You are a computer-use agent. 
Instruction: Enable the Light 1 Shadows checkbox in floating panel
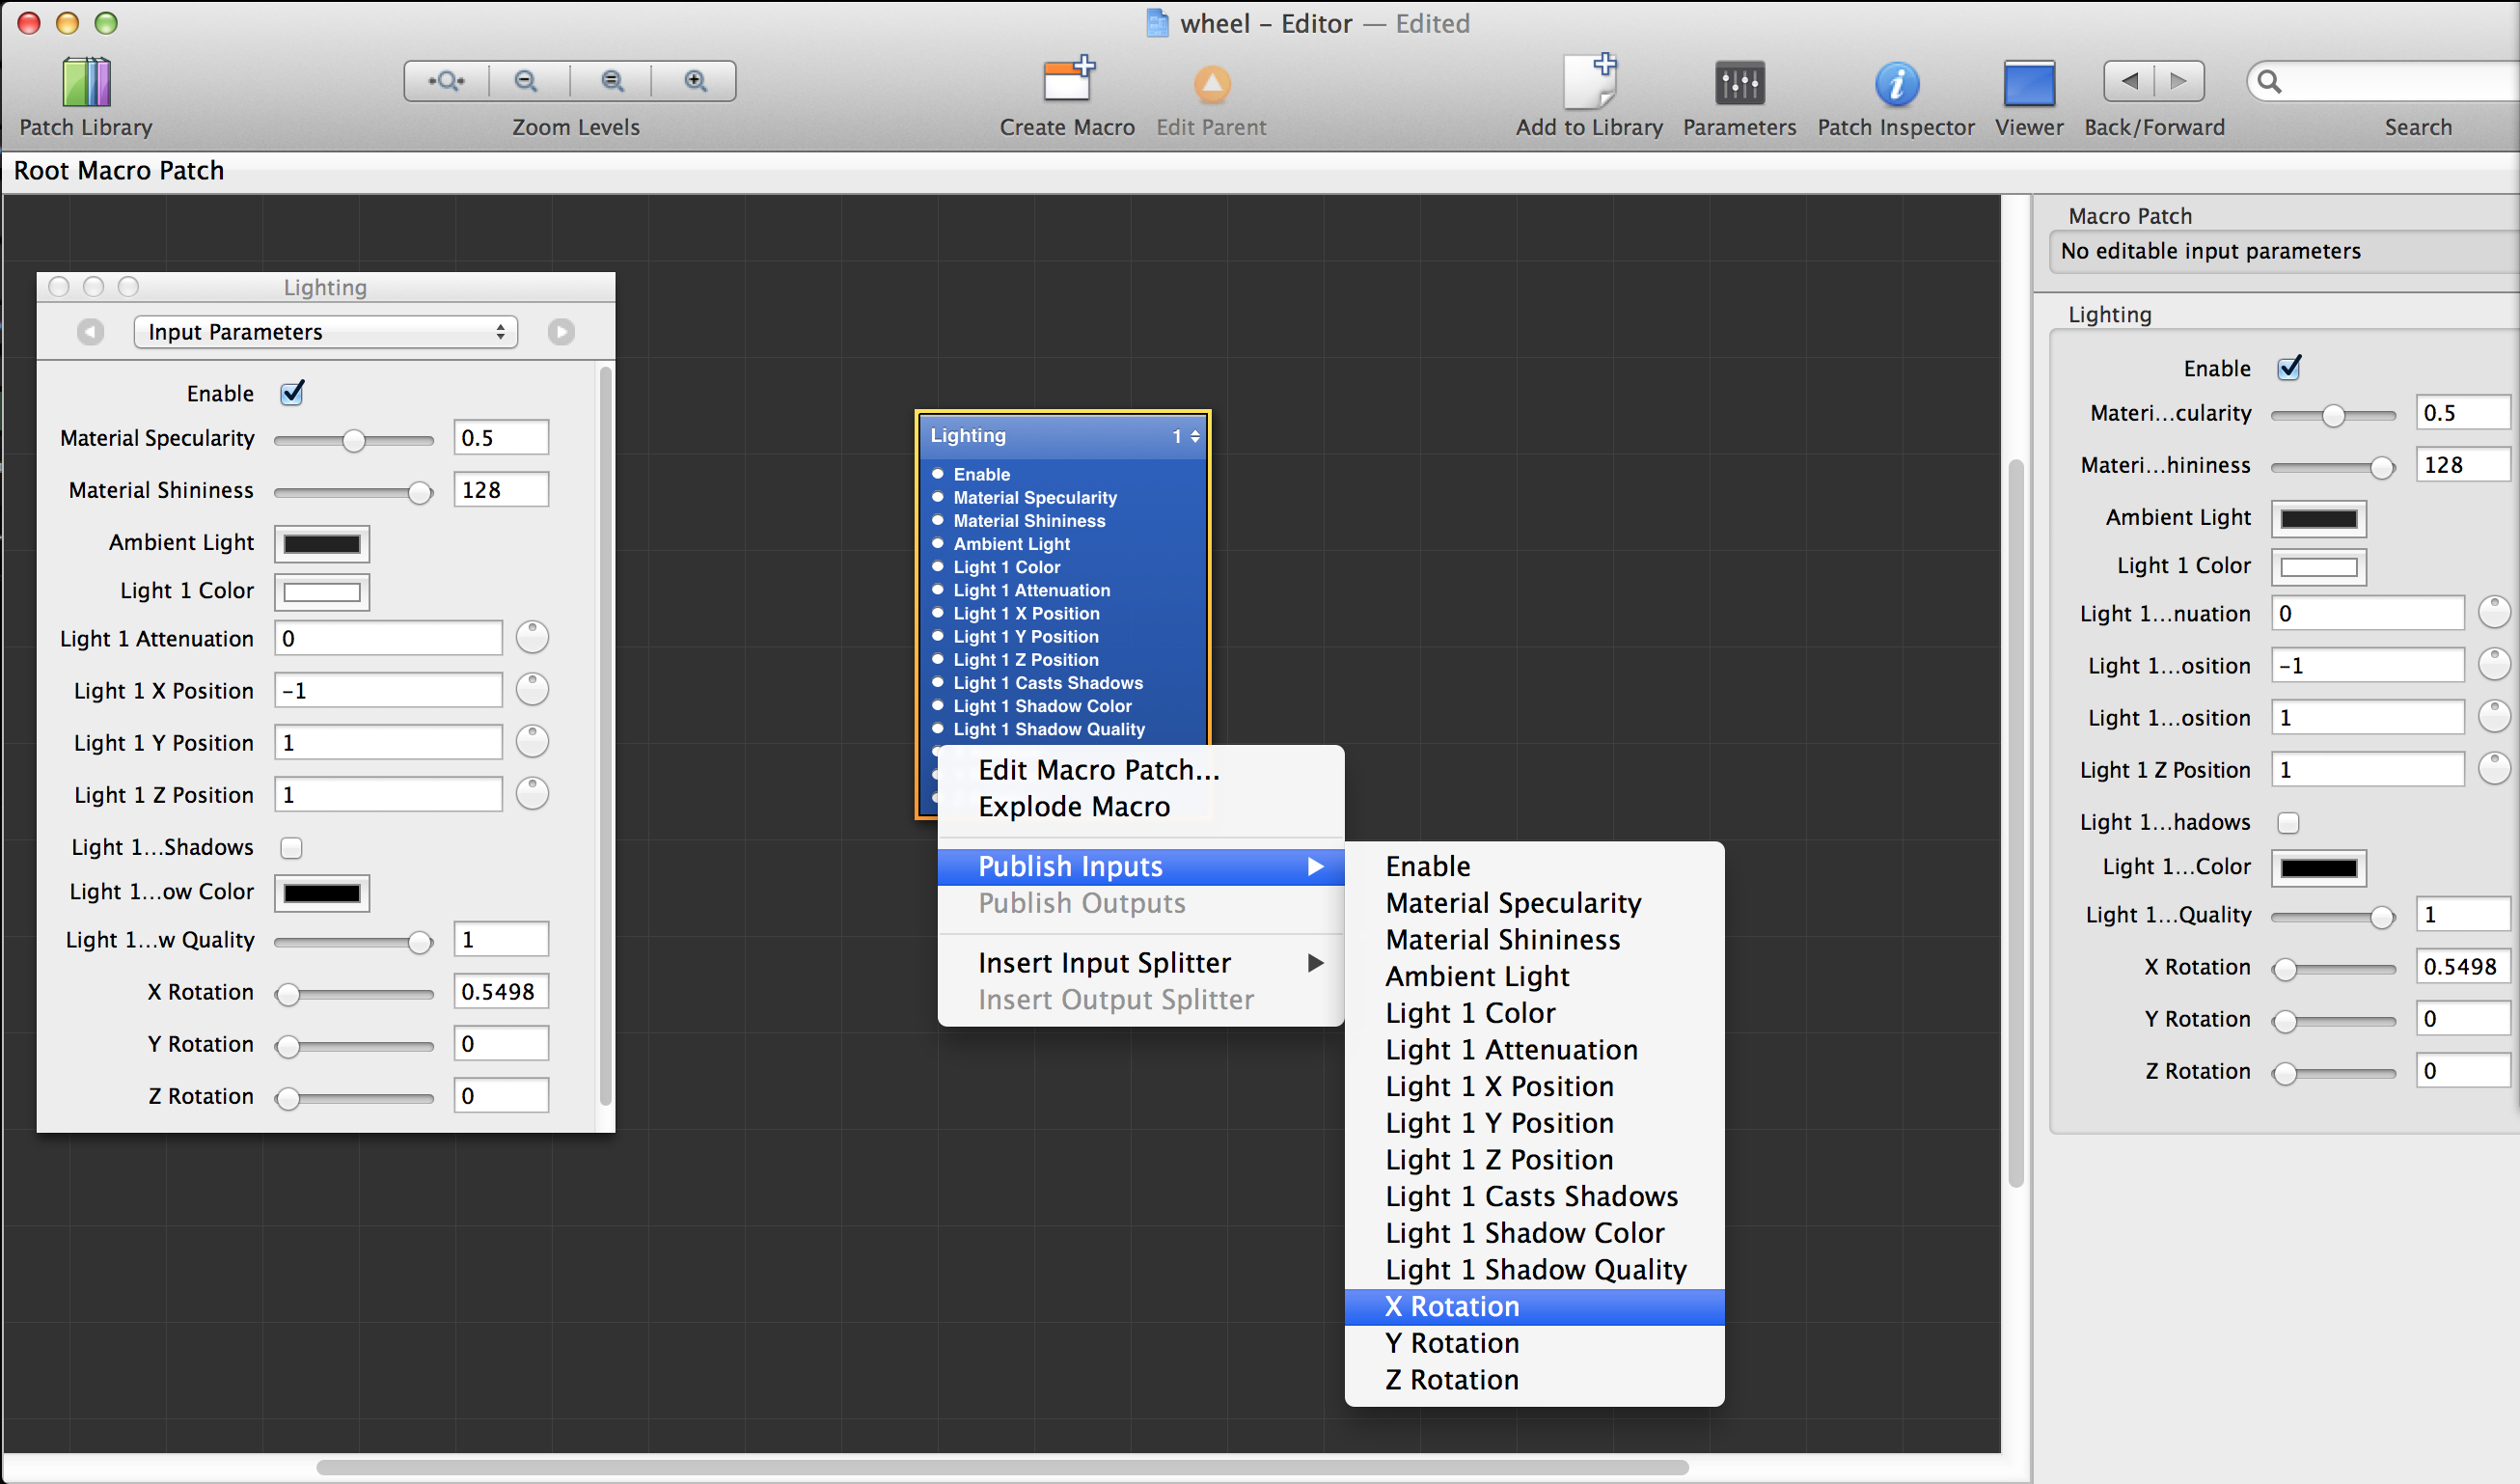click(291, 848)
